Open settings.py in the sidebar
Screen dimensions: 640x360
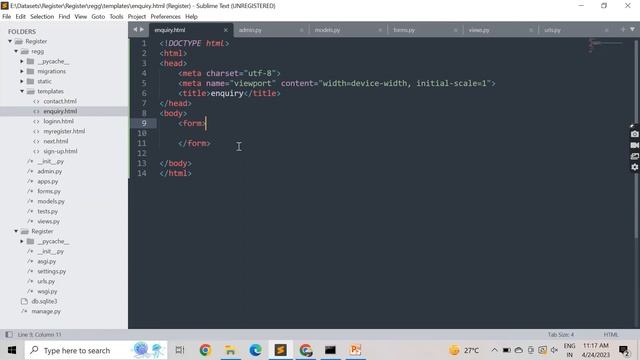pos(51,271)
